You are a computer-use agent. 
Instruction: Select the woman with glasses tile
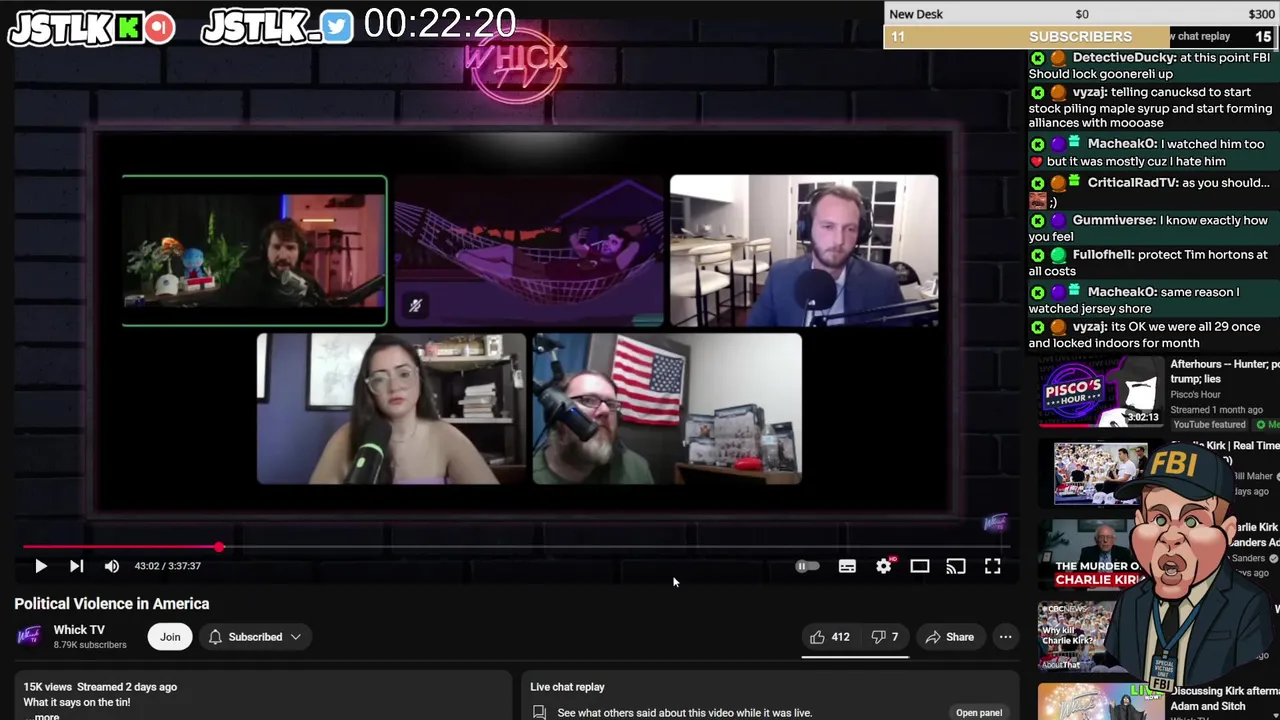(391, 409)
